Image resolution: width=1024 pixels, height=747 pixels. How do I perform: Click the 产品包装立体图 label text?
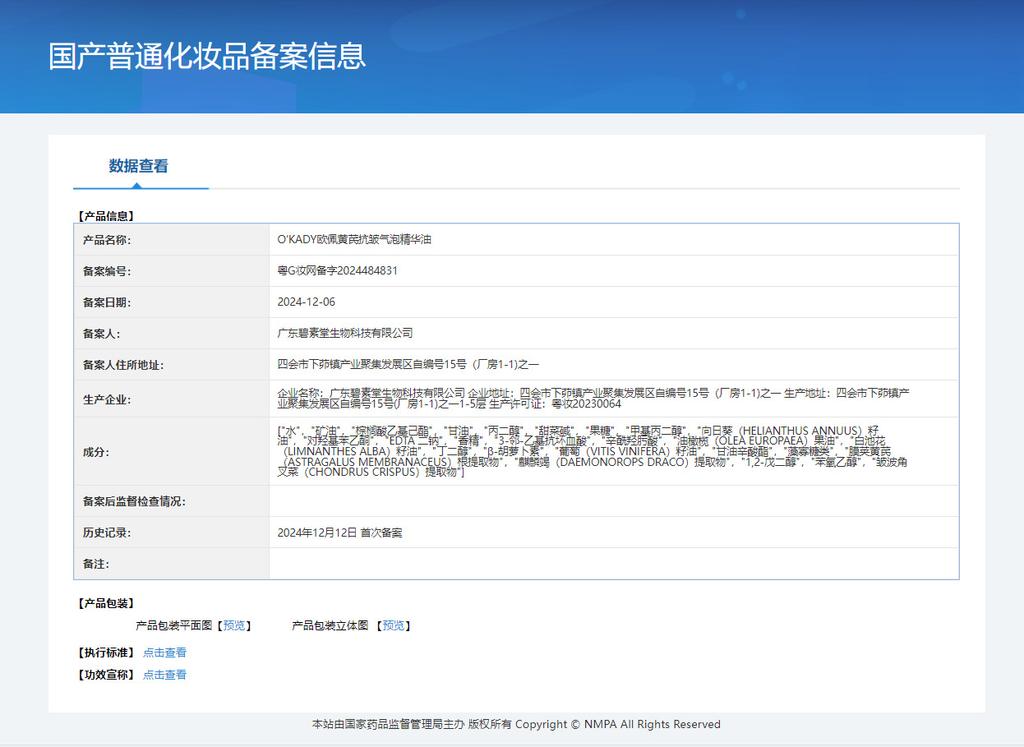(330, 626)
